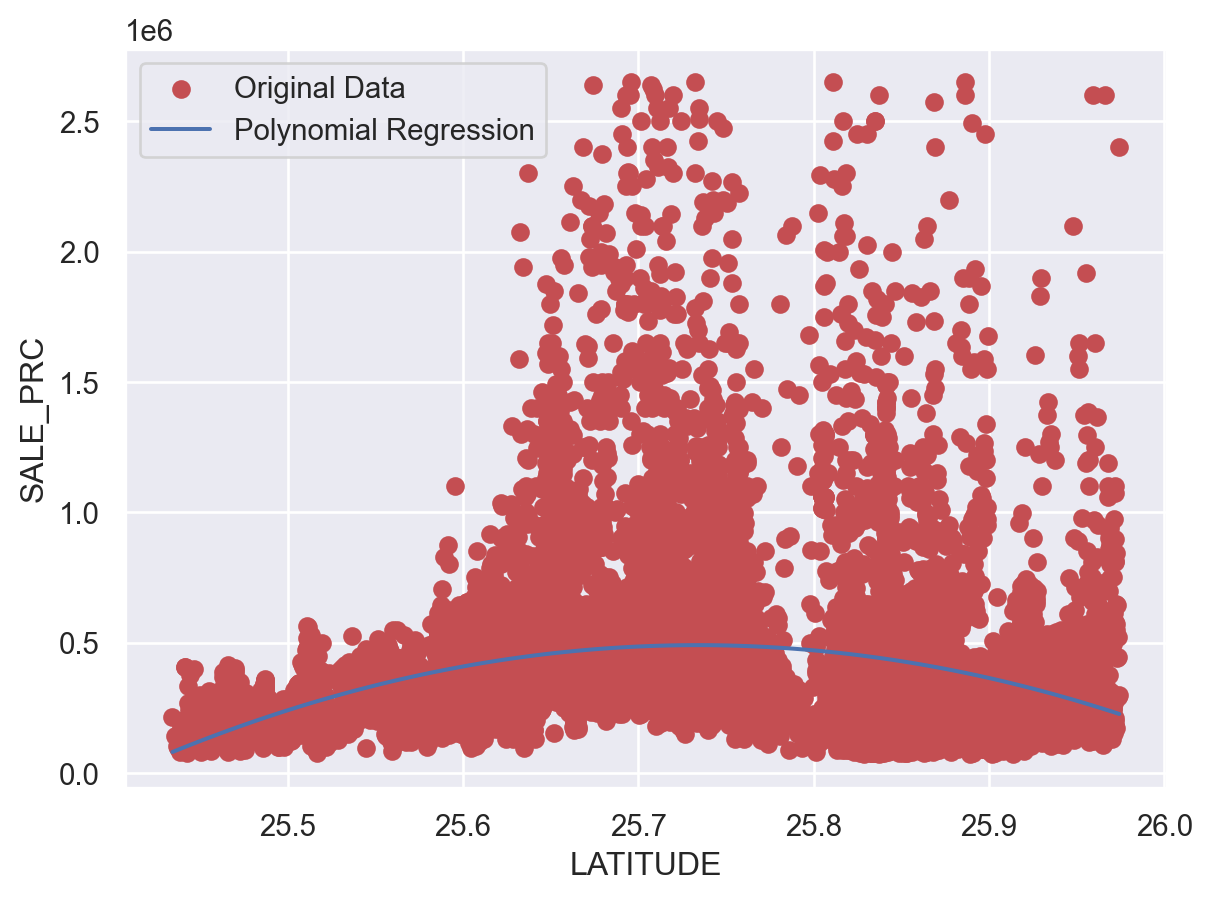
Task: Click the blue line sample in the legend
Action: point(181,130)
